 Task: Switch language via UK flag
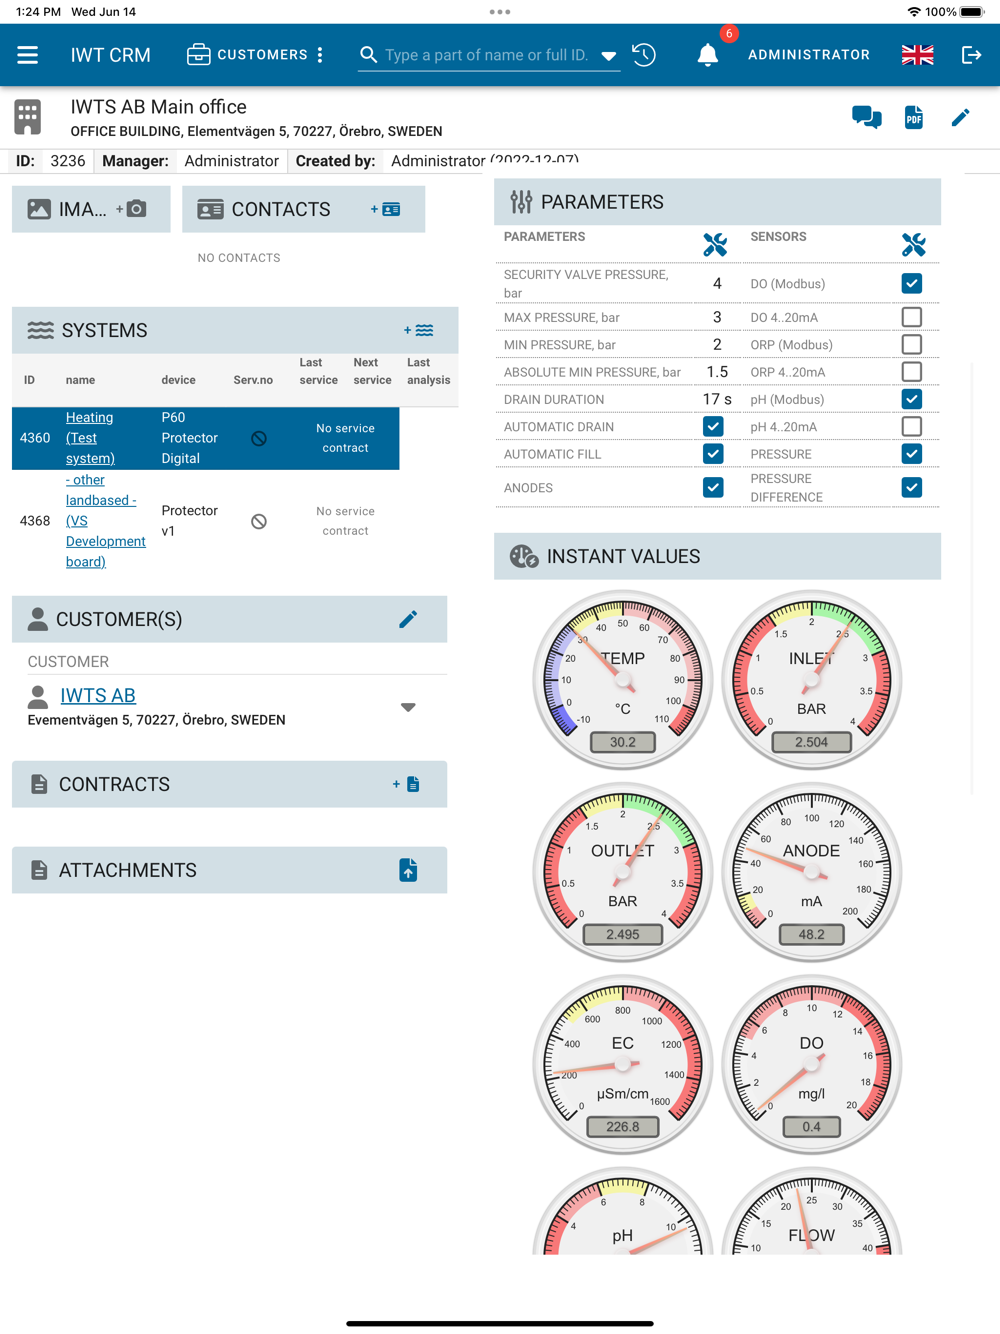pyautogui.click(x=917, y=55)
